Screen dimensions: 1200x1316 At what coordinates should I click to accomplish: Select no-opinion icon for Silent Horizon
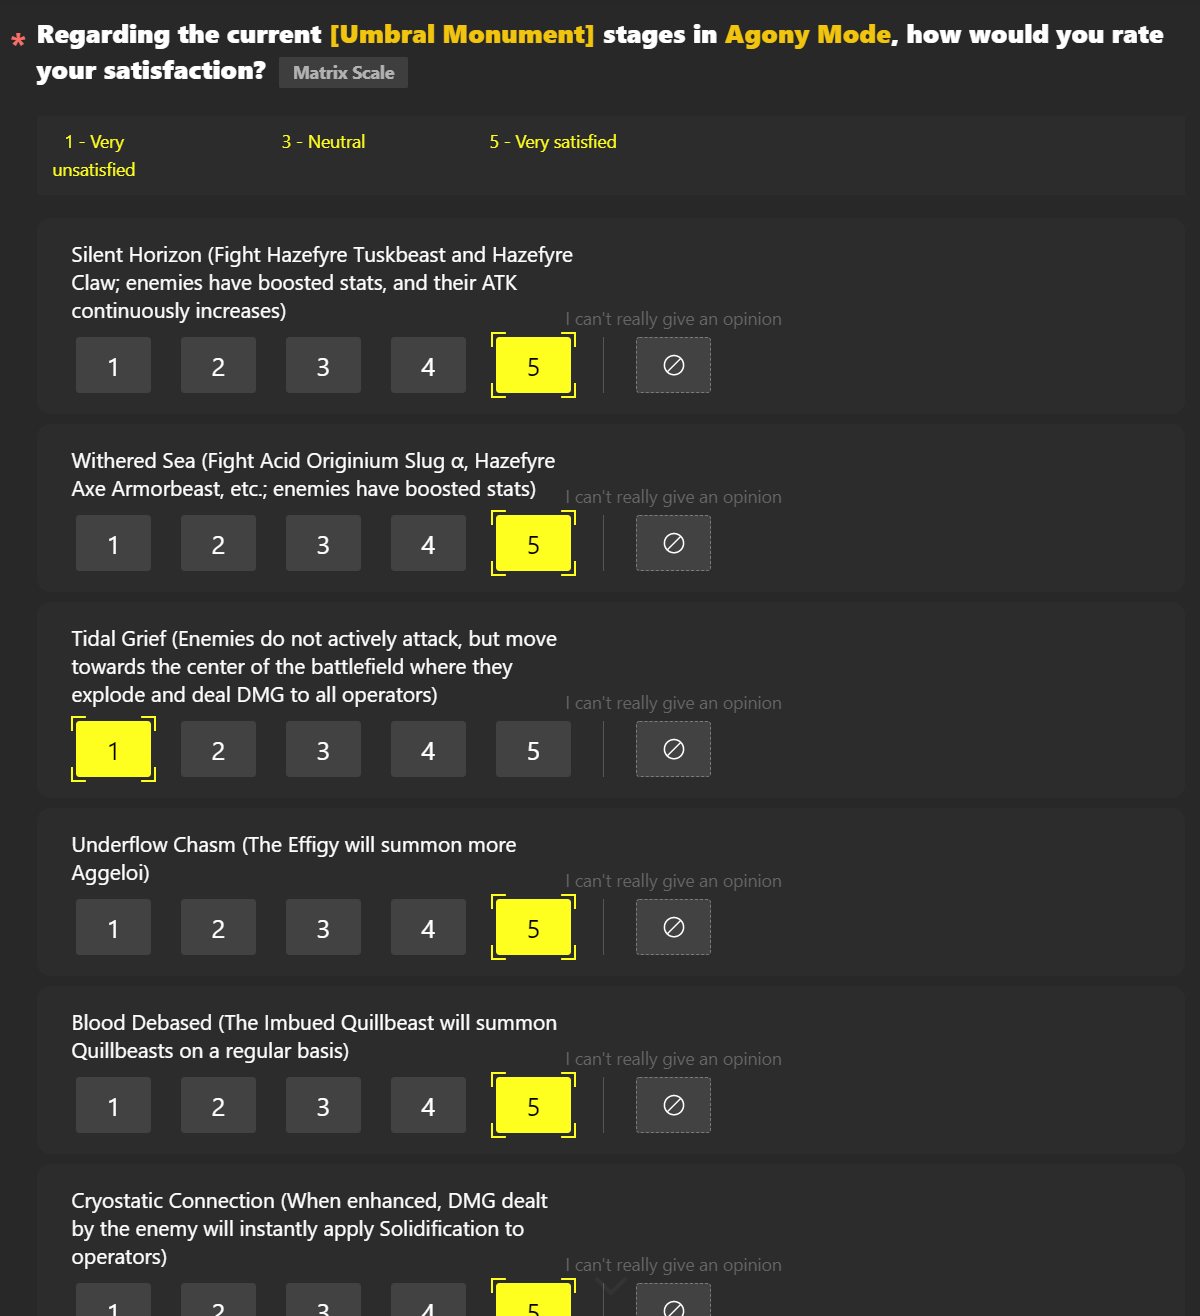coord(673,365)
